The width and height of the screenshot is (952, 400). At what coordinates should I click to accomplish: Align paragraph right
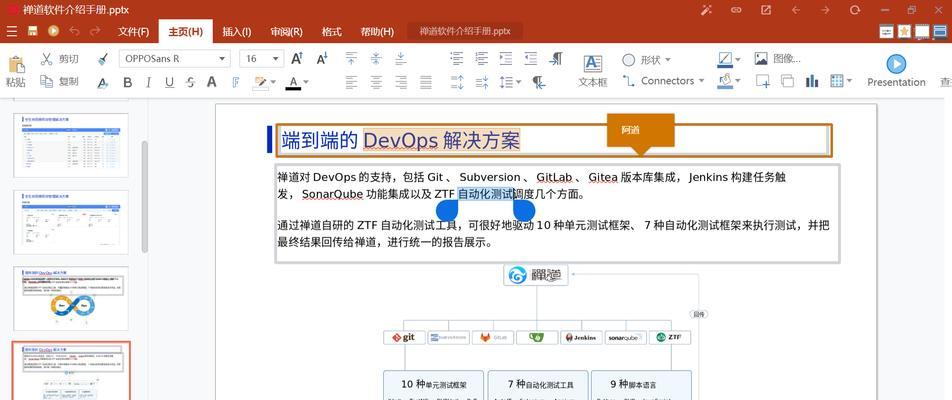click(401, 82)
